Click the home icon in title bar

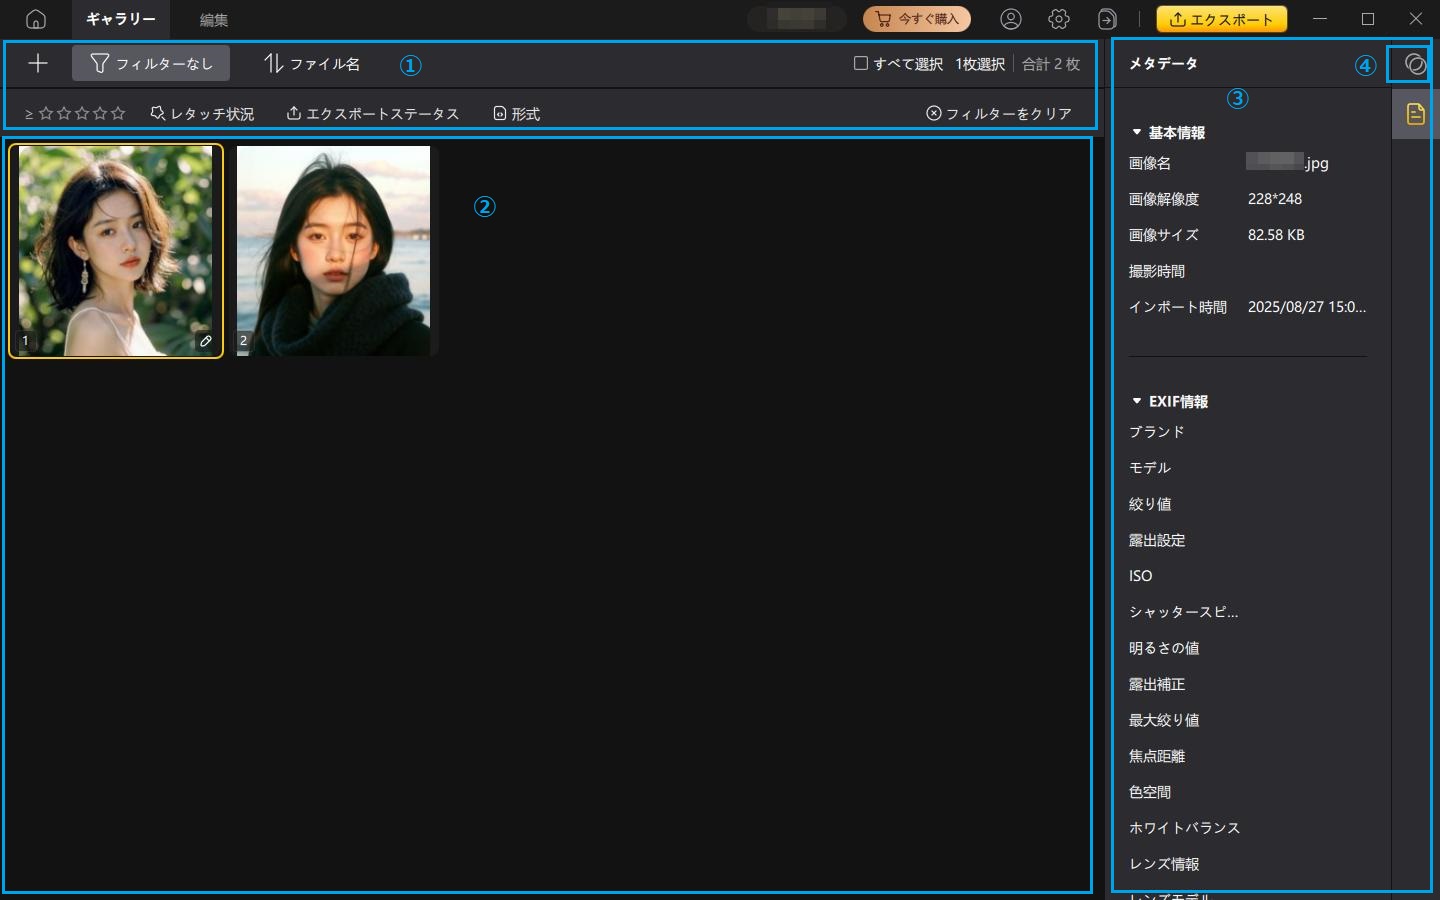(x=36, y=19)
